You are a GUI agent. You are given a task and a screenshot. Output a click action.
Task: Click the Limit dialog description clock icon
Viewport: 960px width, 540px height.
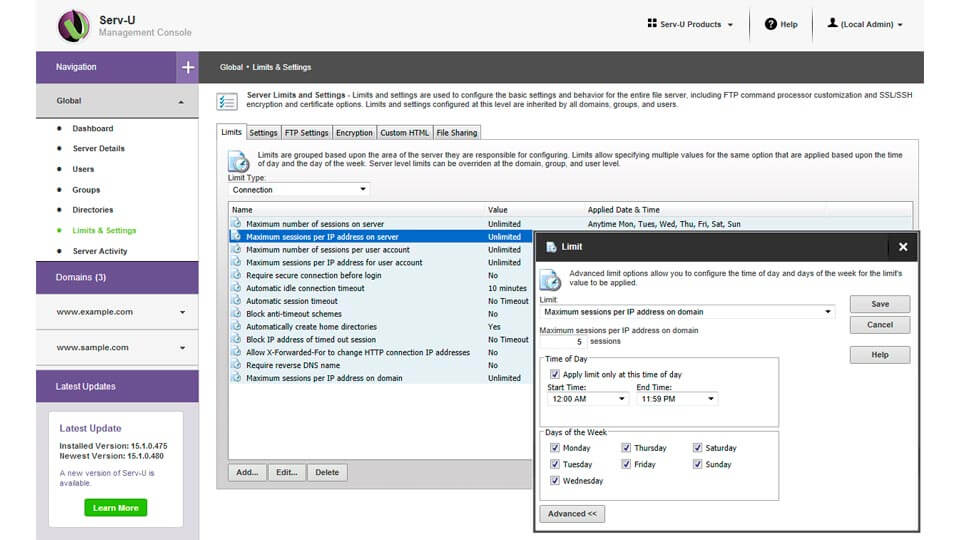tap(550, 279)
